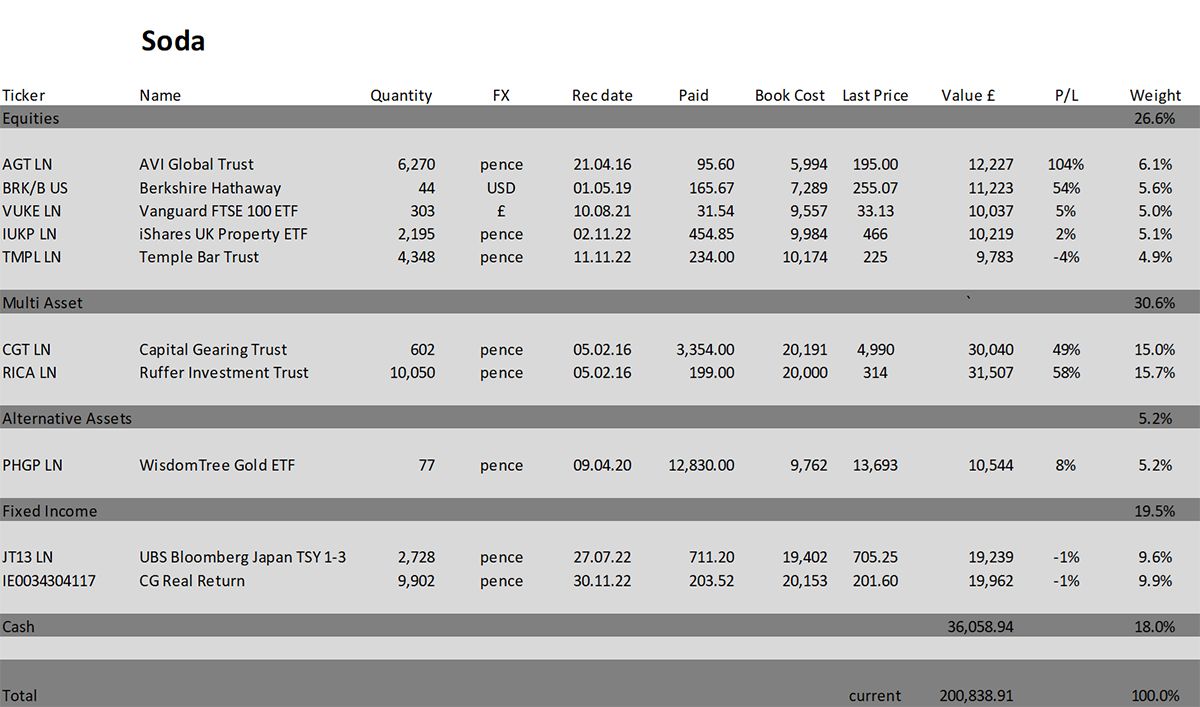The image size is (1200, 707).
Task: Select the Alternative Assets section label
Action: coord(67,418)
